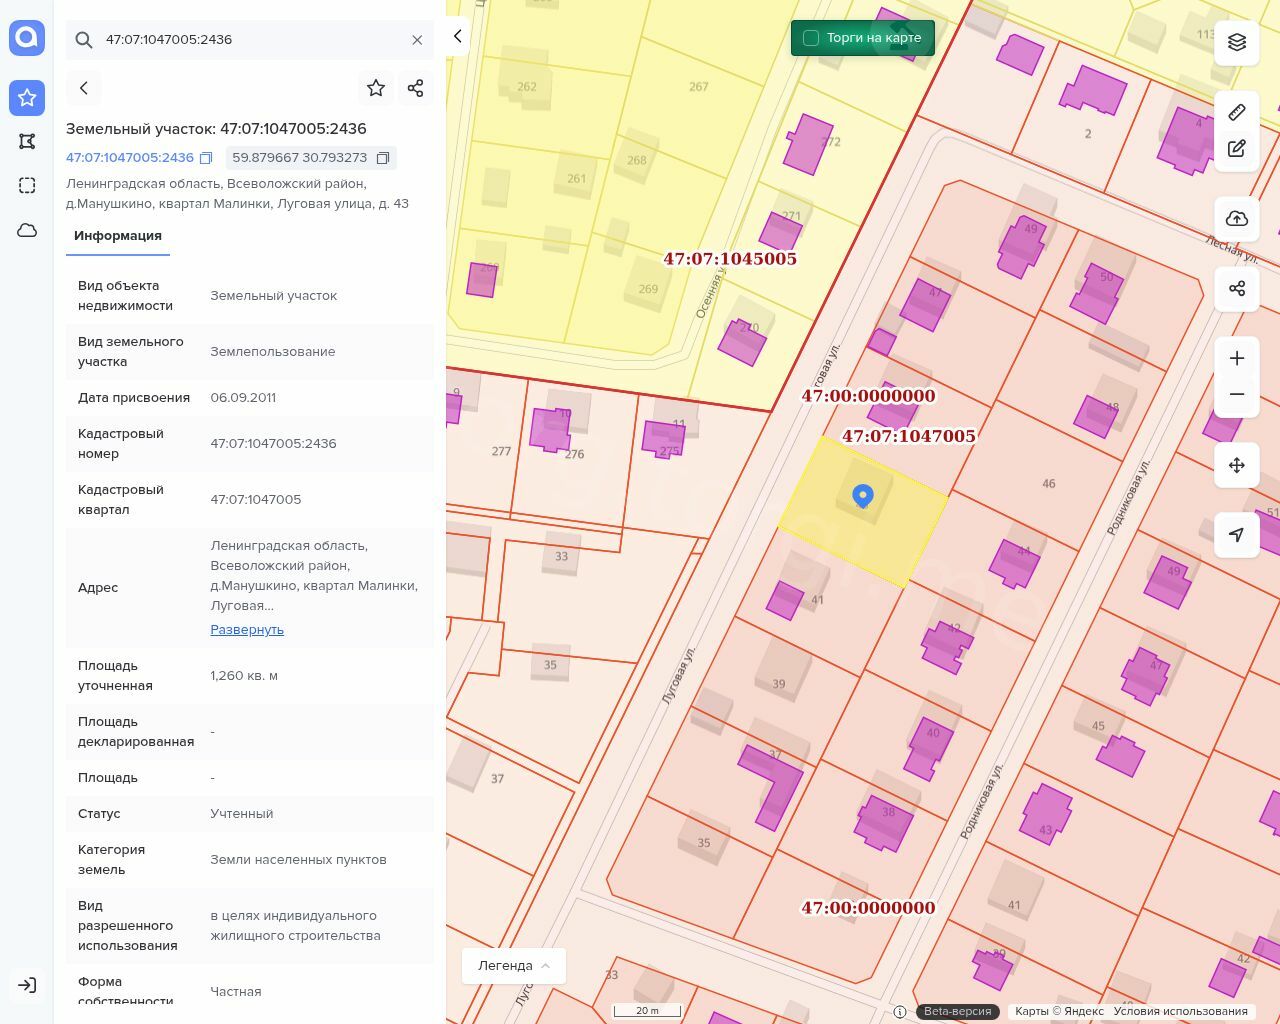Collapse the information side panel
Viewport: 1280px width, 1024px height.
[457, 37]
